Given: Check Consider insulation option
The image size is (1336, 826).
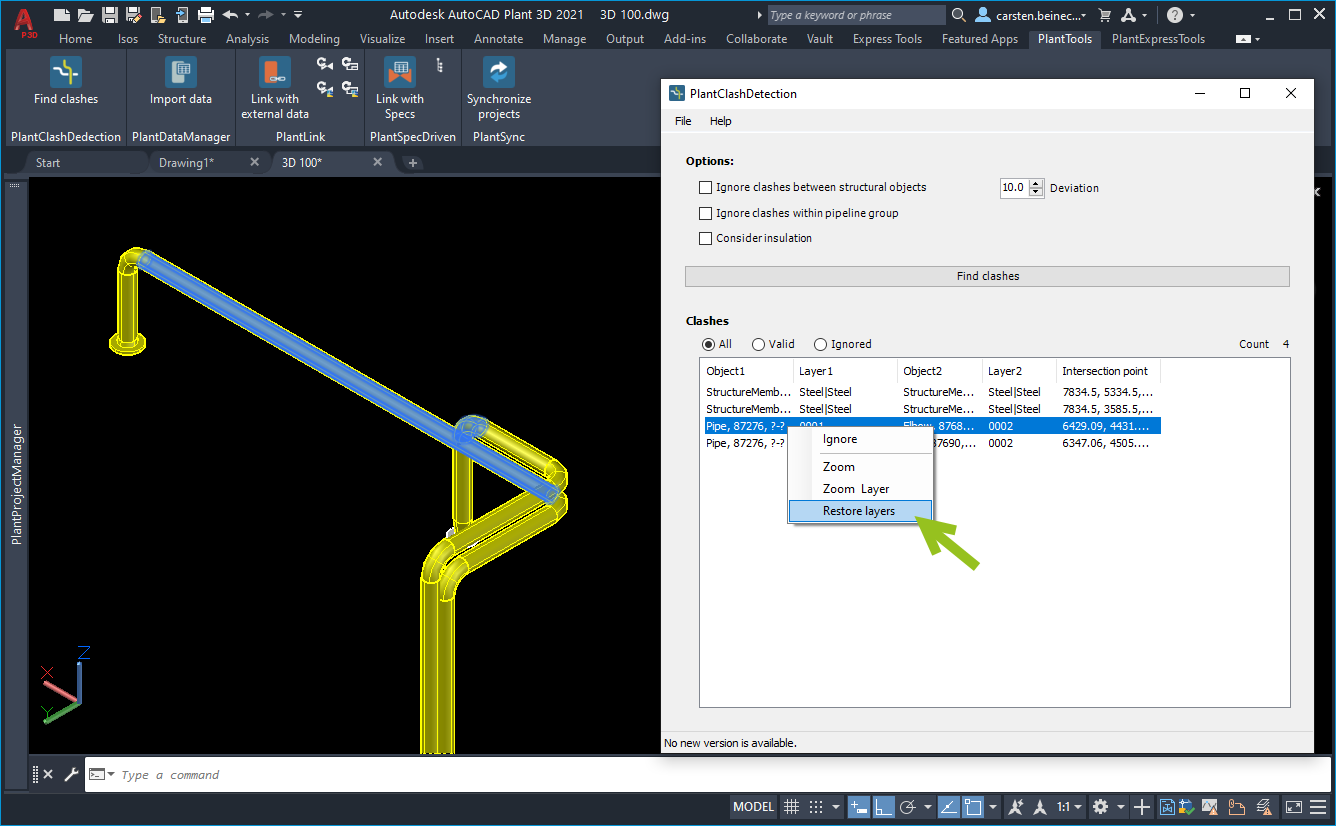Looking at the screenshot, I should 706,238.
